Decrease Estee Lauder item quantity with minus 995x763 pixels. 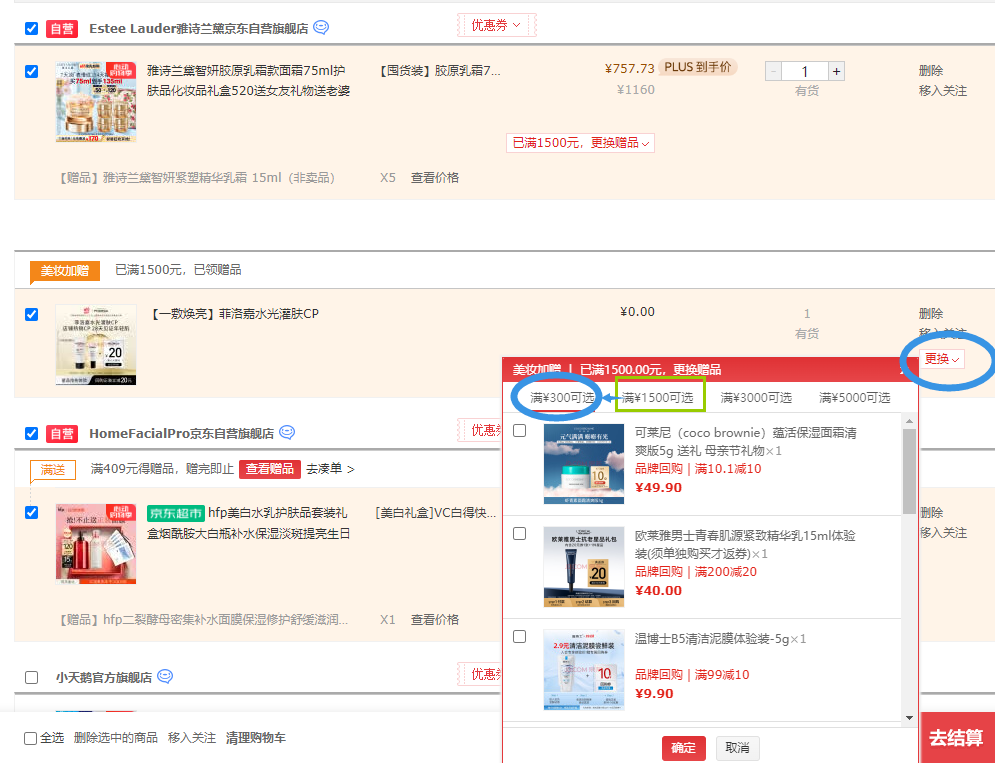pyautogui.click(x=774, y=71)
